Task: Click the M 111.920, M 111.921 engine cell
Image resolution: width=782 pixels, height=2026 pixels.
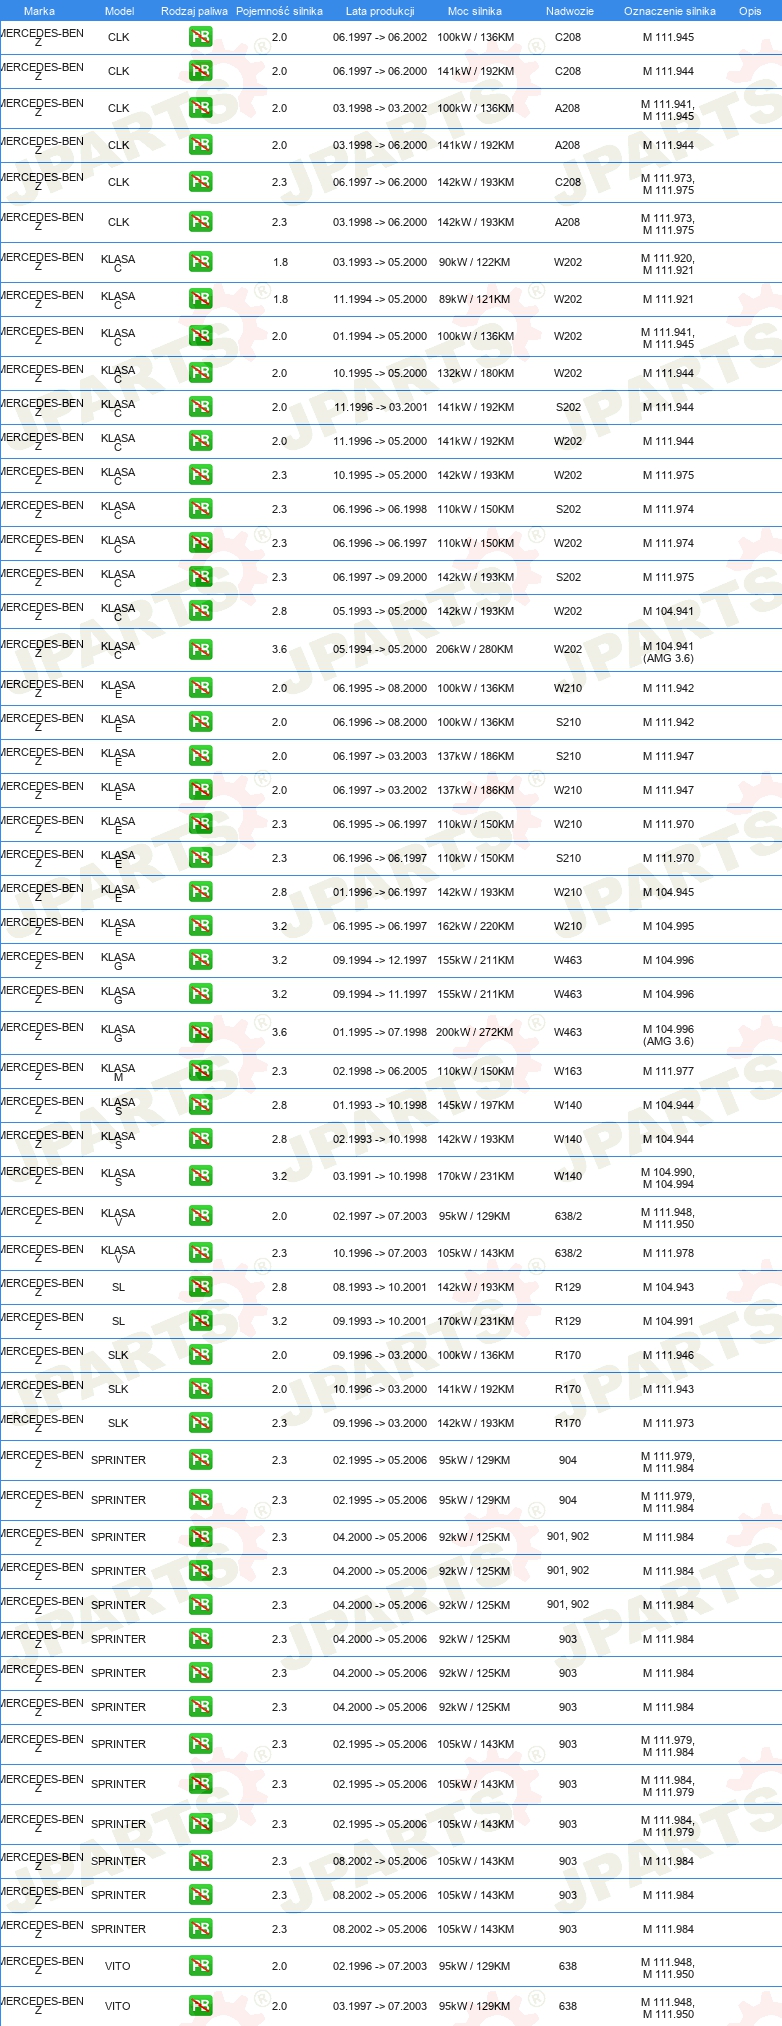Action: click(668, 264)
